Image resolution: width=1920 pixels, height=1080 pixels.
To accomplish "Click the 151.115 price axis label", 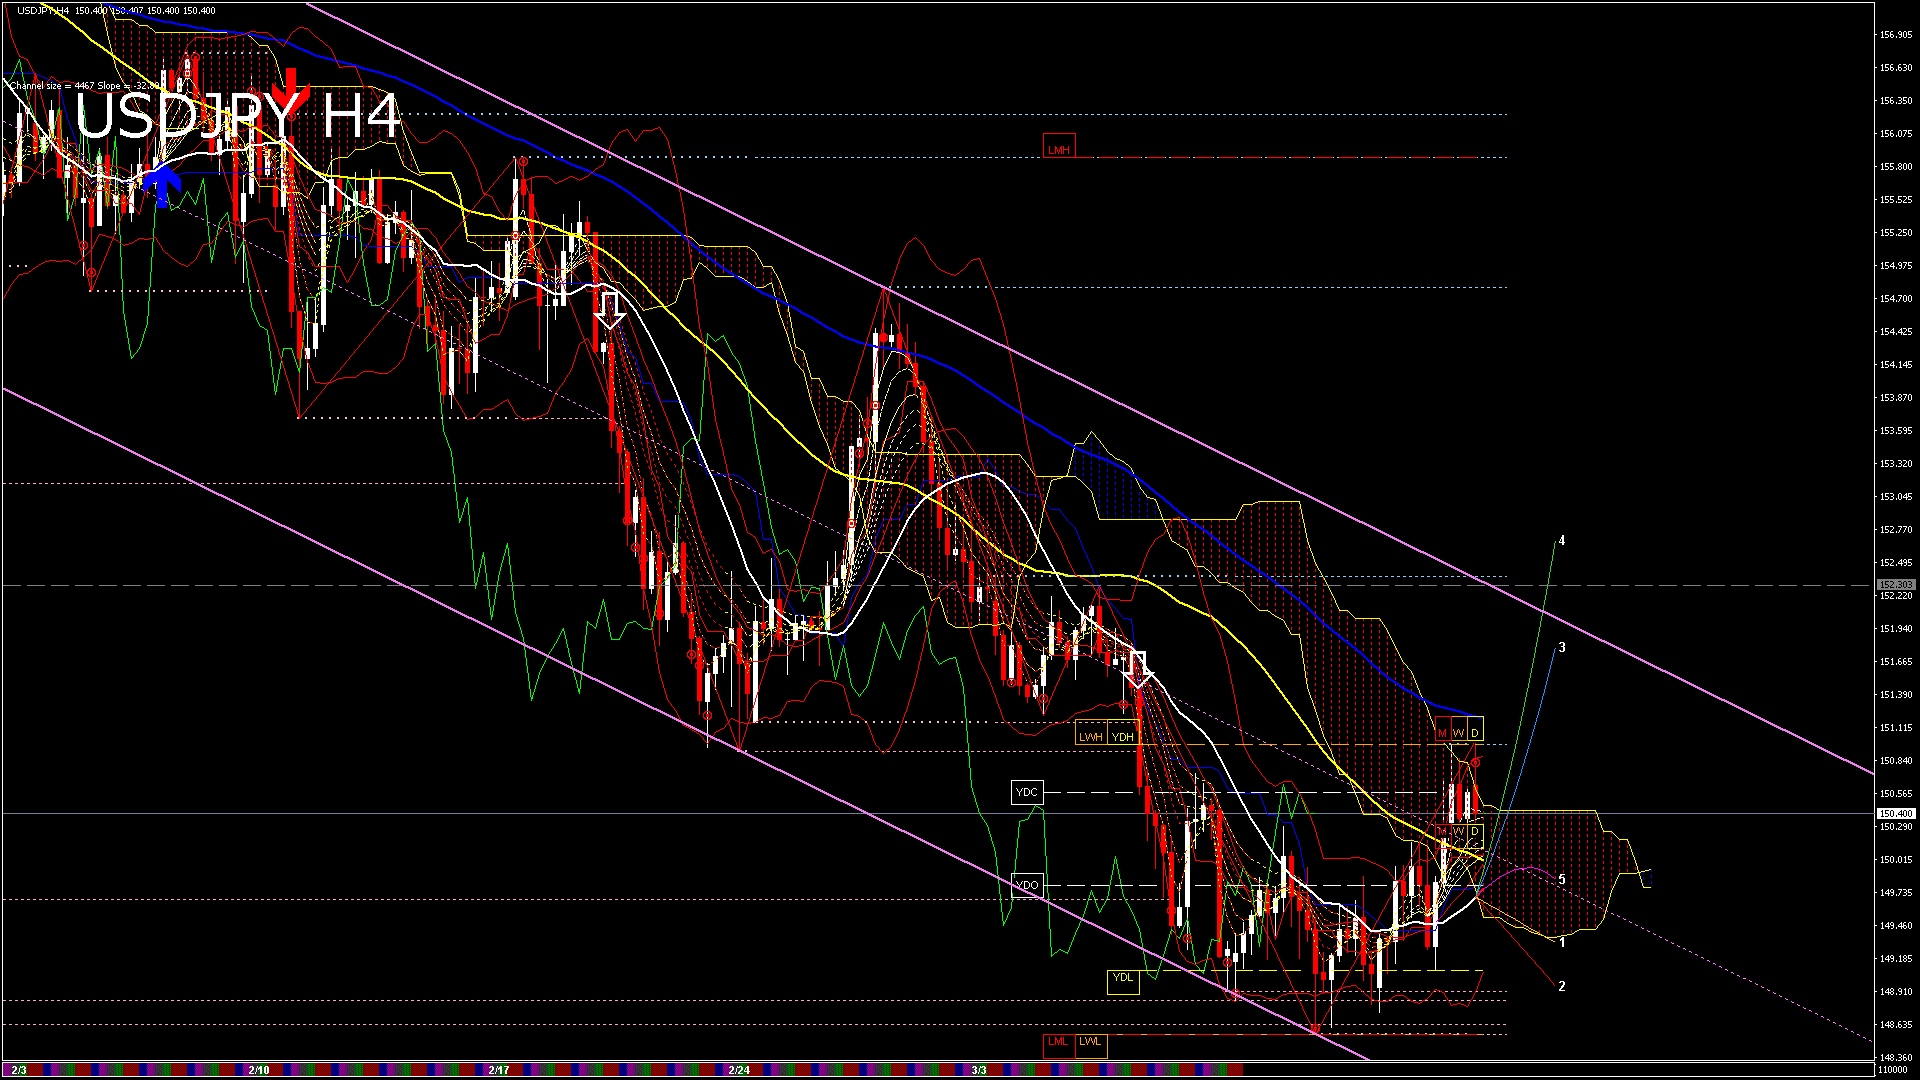I will 1896,728.
